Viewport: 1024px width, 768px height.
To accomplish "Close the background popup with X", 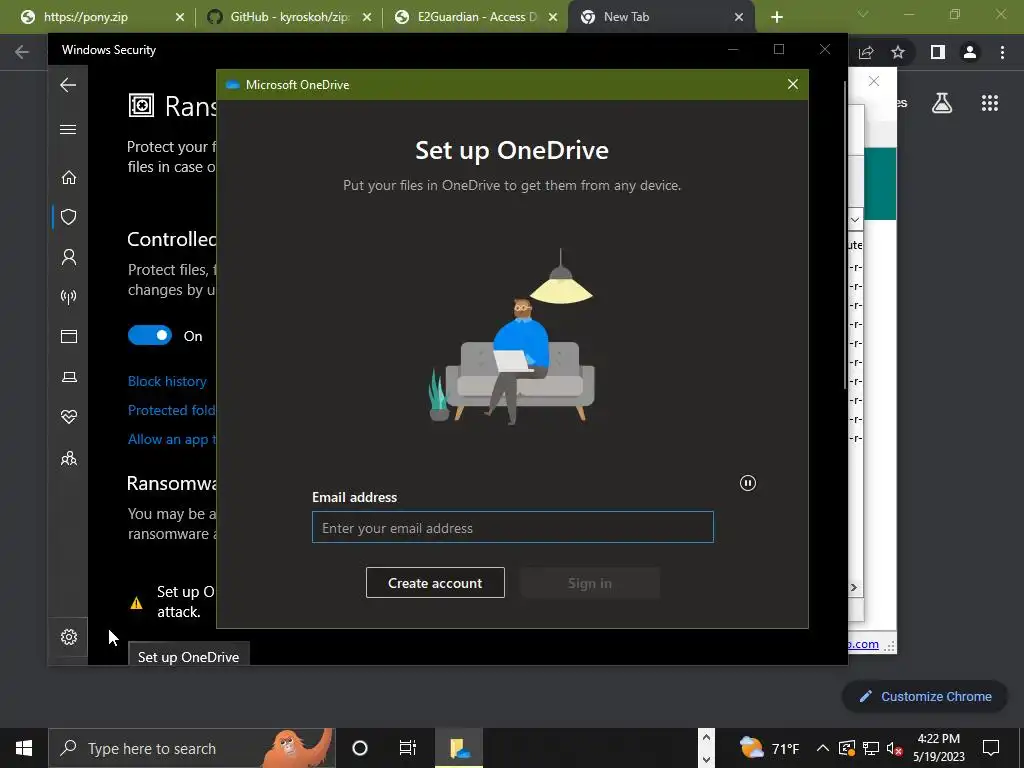I will coord(874,81).
